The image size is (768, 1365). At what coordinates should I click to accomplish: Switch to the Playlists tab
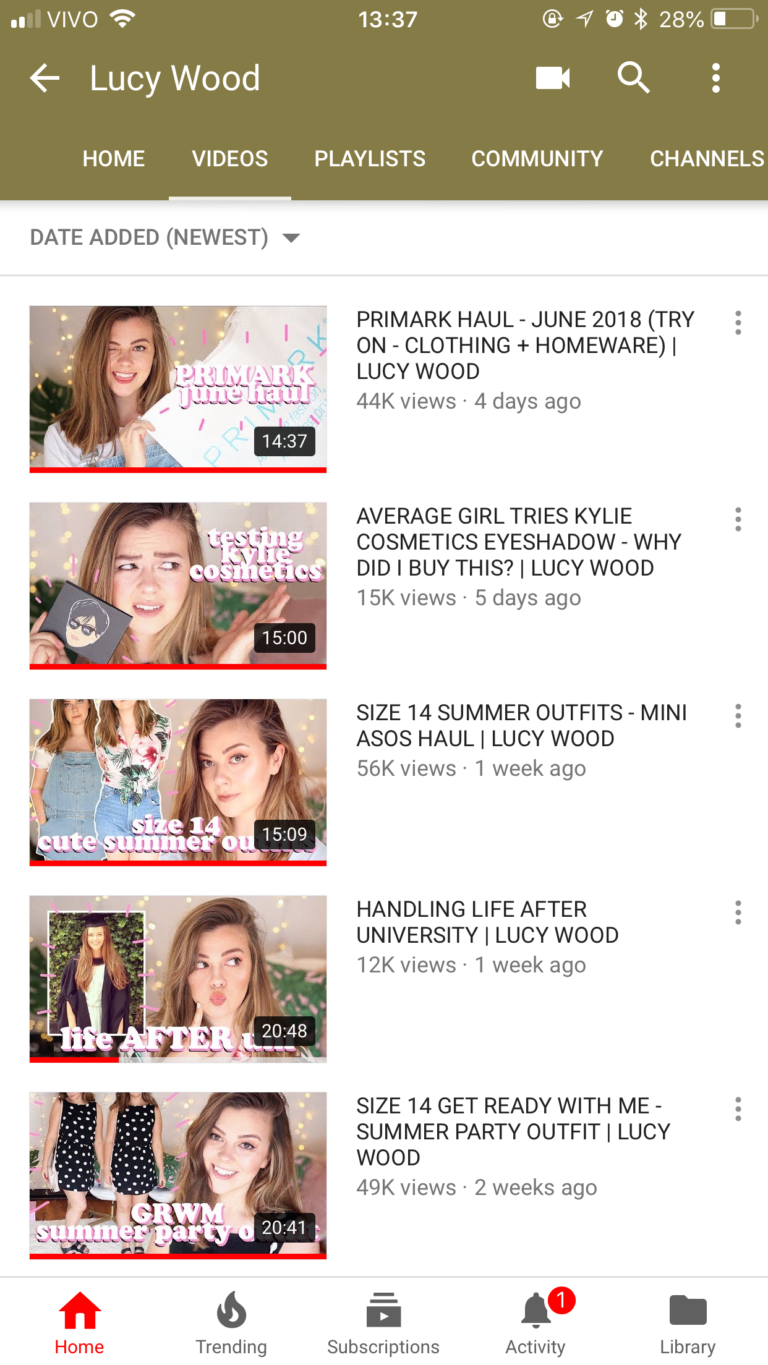[x=370, y=158]
